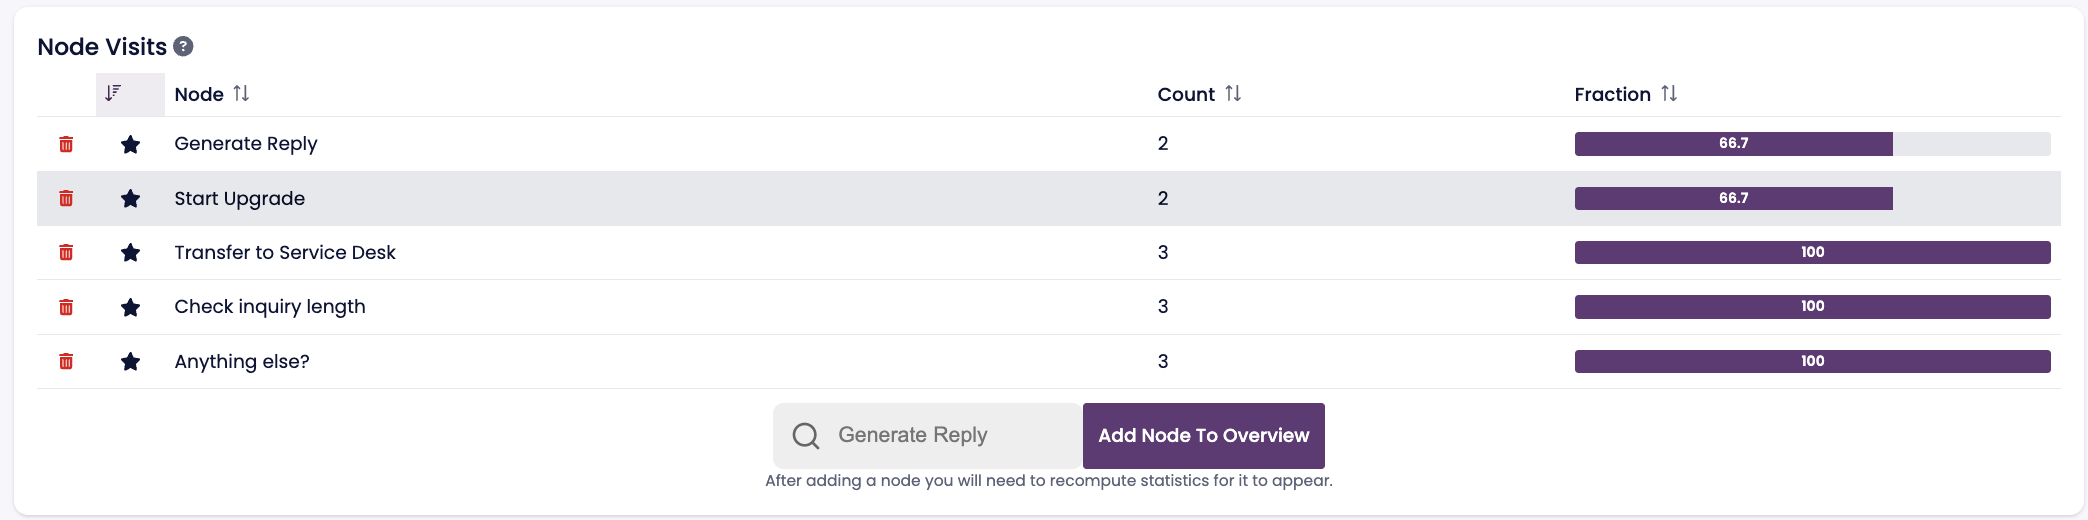Click the sort-order icon above the star column

tap(114, 93)
